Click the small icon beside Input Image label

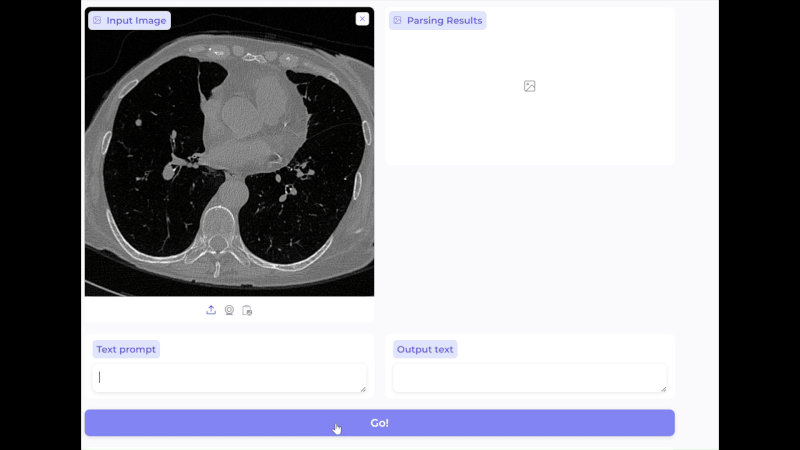(x=97, y=20)
